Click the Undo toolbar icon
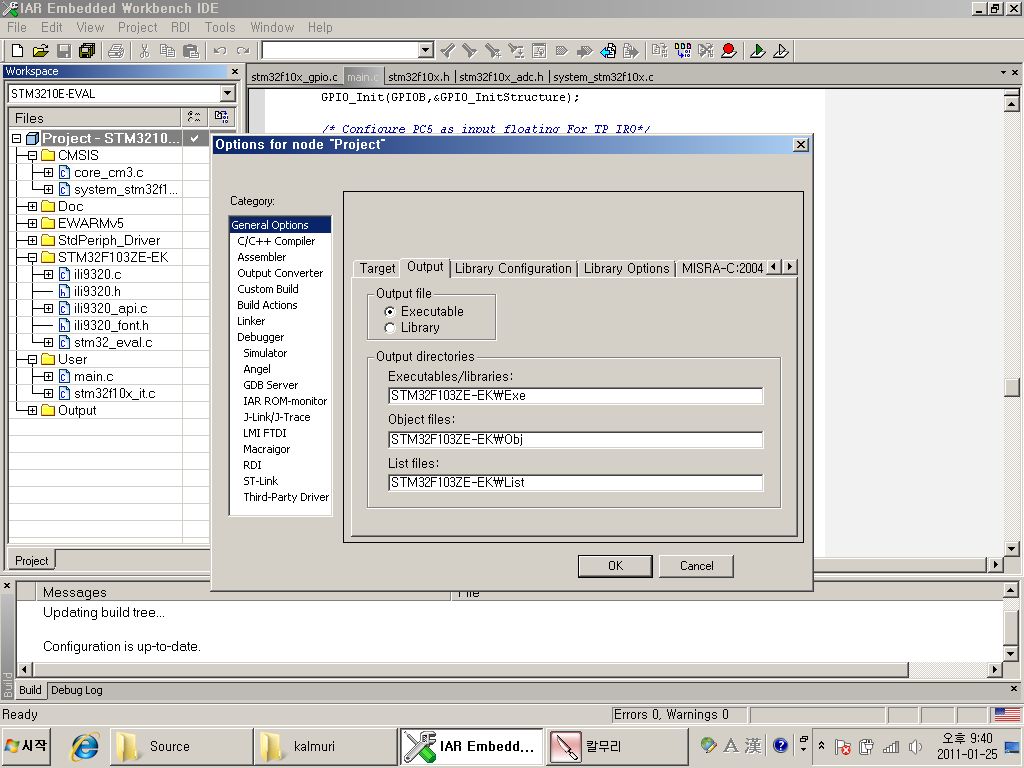The width and height of the screenshot is (1024, 768). pyautogui.click(x=220, y=50)
